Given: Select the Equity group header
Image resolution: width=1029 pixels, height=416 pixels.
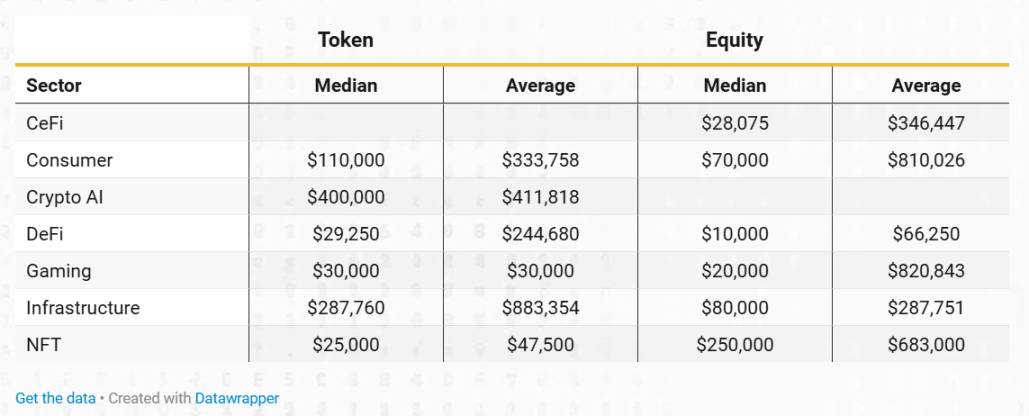Looking at the screenshot, I should point(734,40).
